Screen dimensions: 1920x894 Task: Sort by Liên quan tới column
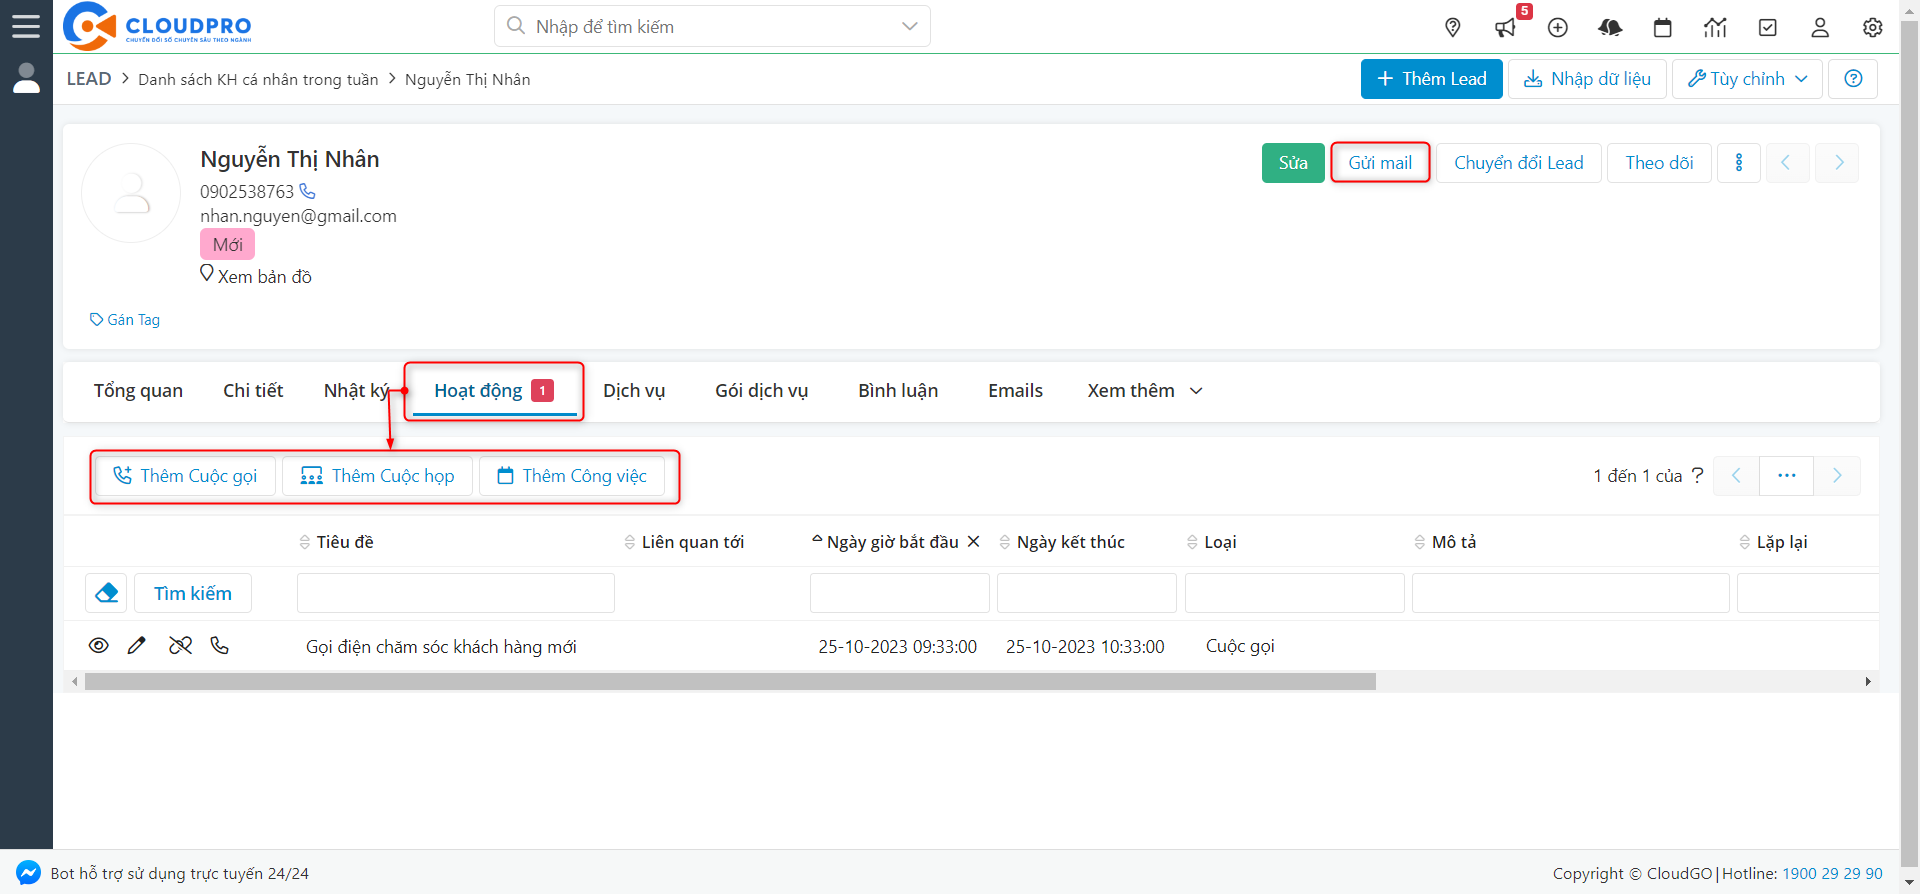pyautogui.click(x=684, y=542)
